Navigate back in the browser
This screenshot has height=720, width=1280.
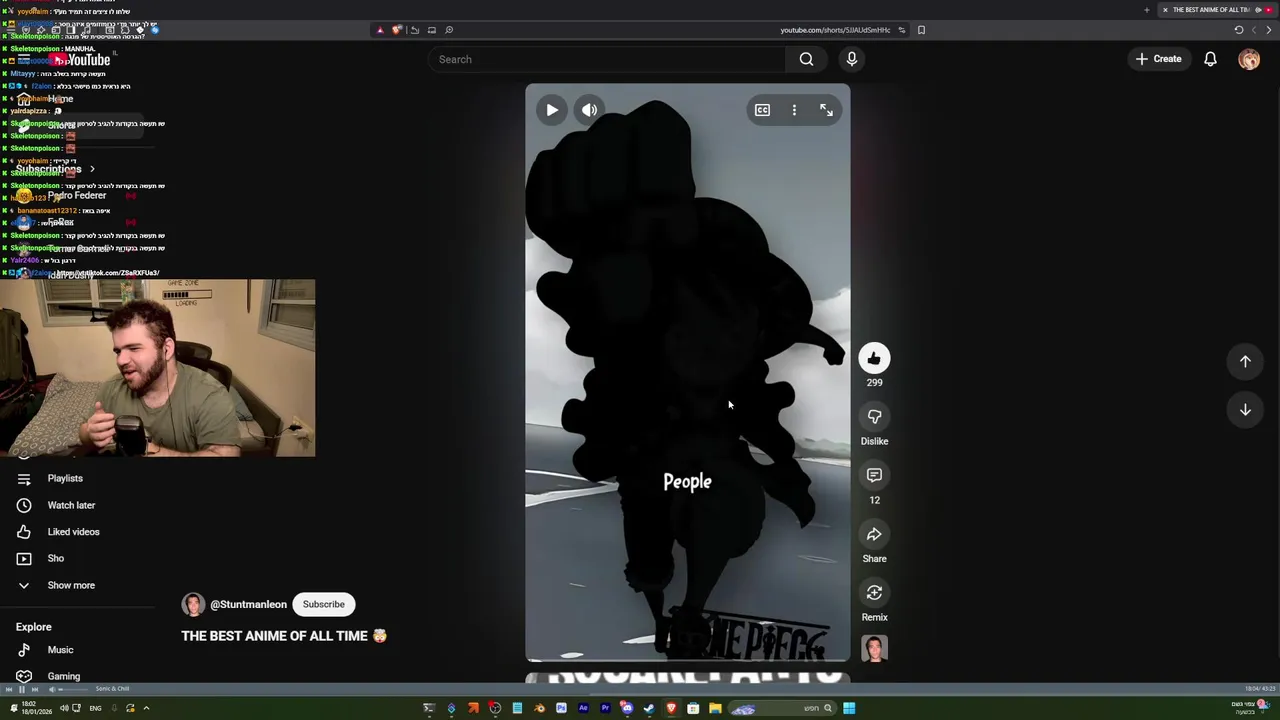[1269, 30]
